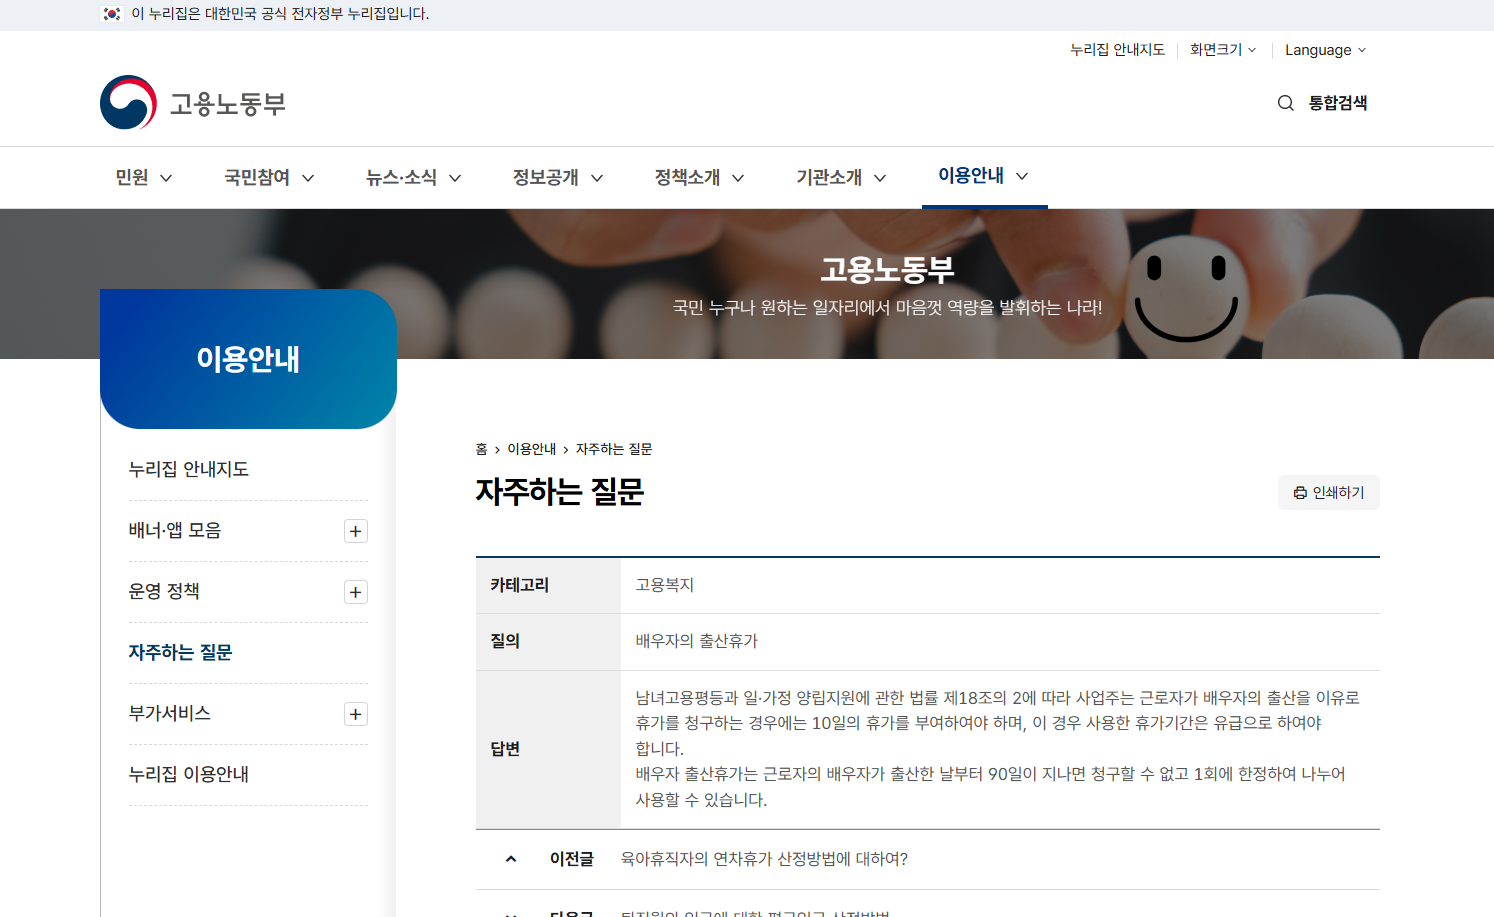The image size is (1494, 917).
Task: Click the printer icon in 인쇄하기
Action: pos(1300,493)
